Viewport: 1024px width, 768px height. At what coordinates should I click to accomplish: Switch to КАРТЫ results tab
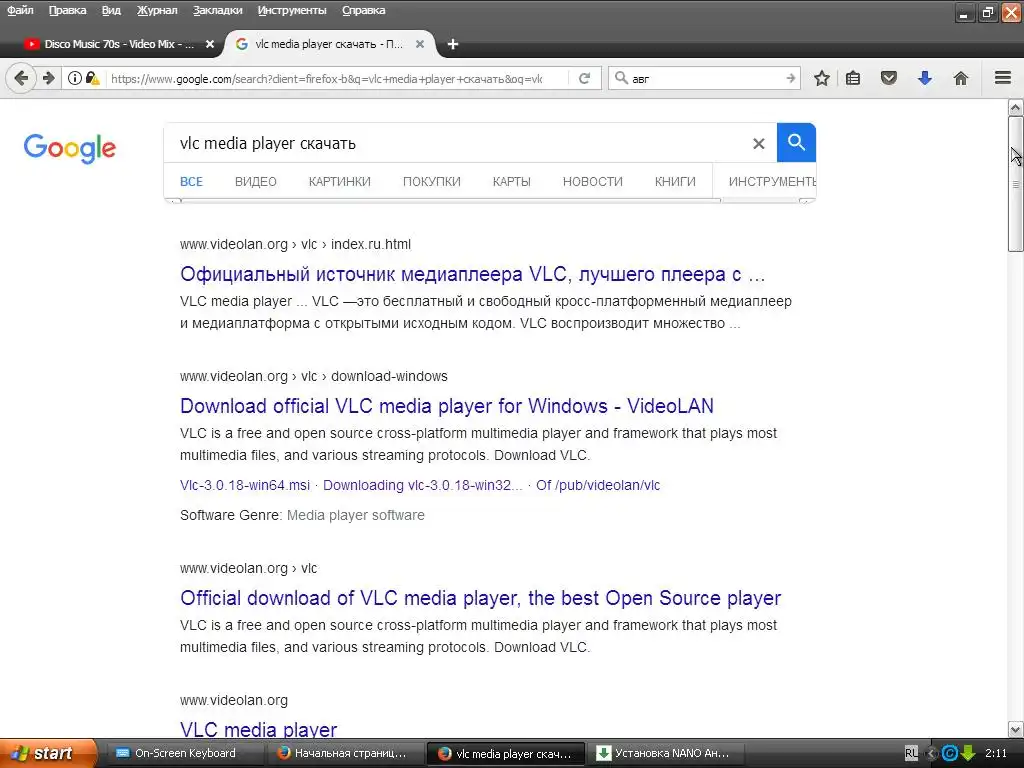pyautogui.click(x=511, y=182)
